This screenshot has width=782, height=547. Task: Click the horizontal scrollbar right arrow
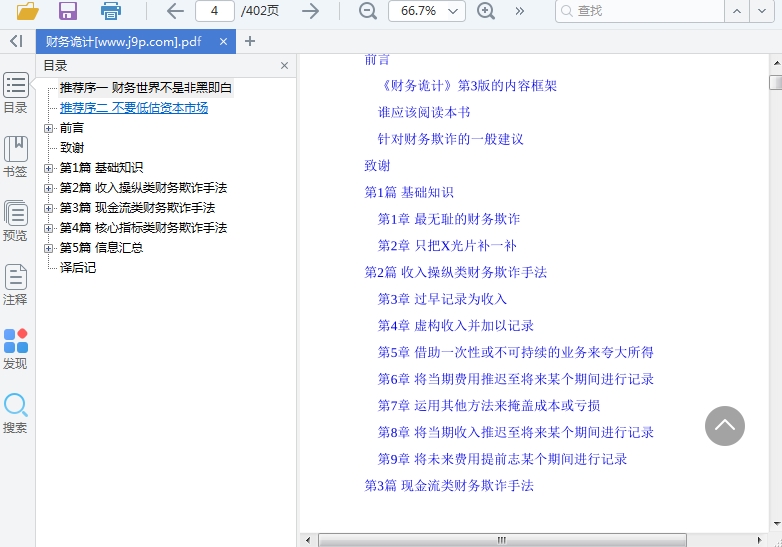760,540
